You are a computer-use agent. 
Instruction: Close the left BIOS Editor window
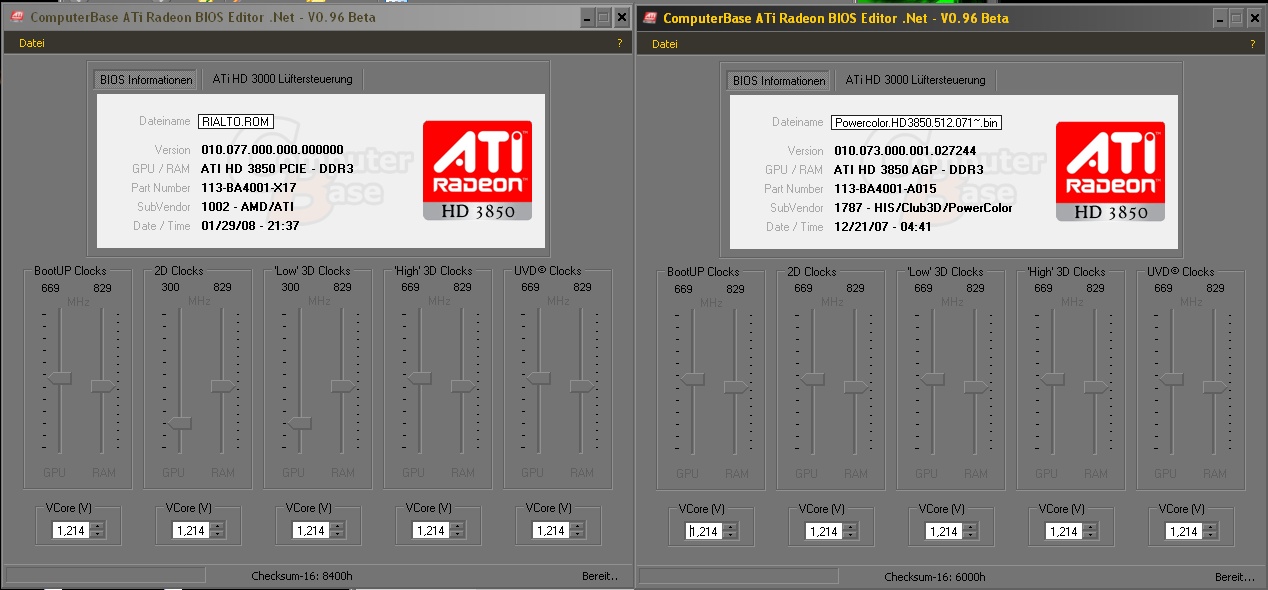[x=621, y=17]
